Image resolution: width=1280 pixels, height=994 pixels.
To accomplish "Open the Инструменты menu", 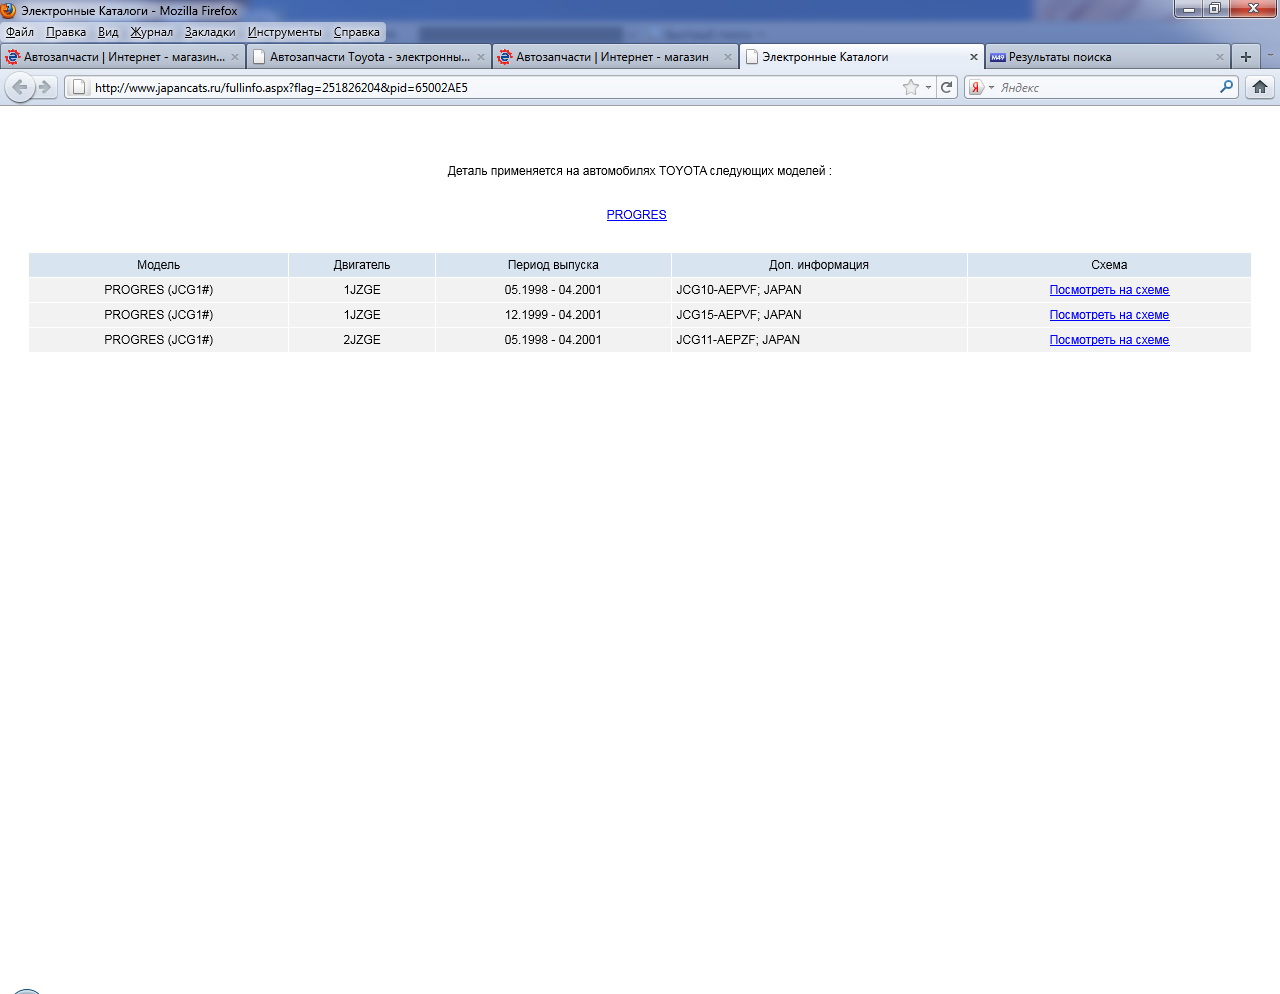I will coord(285,32).
